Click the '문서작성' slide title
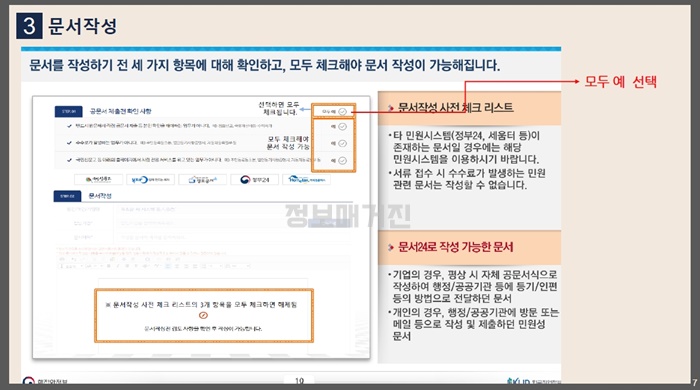700x390 pixels. tap(82, 26)
